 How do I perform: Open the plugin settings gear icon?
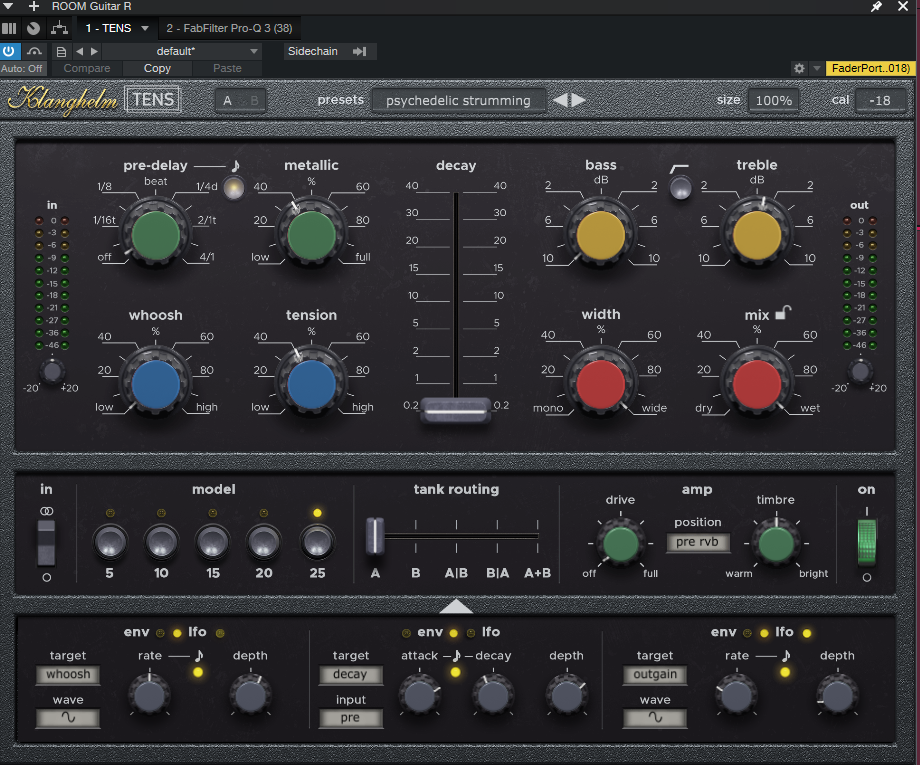coord(798,68)
